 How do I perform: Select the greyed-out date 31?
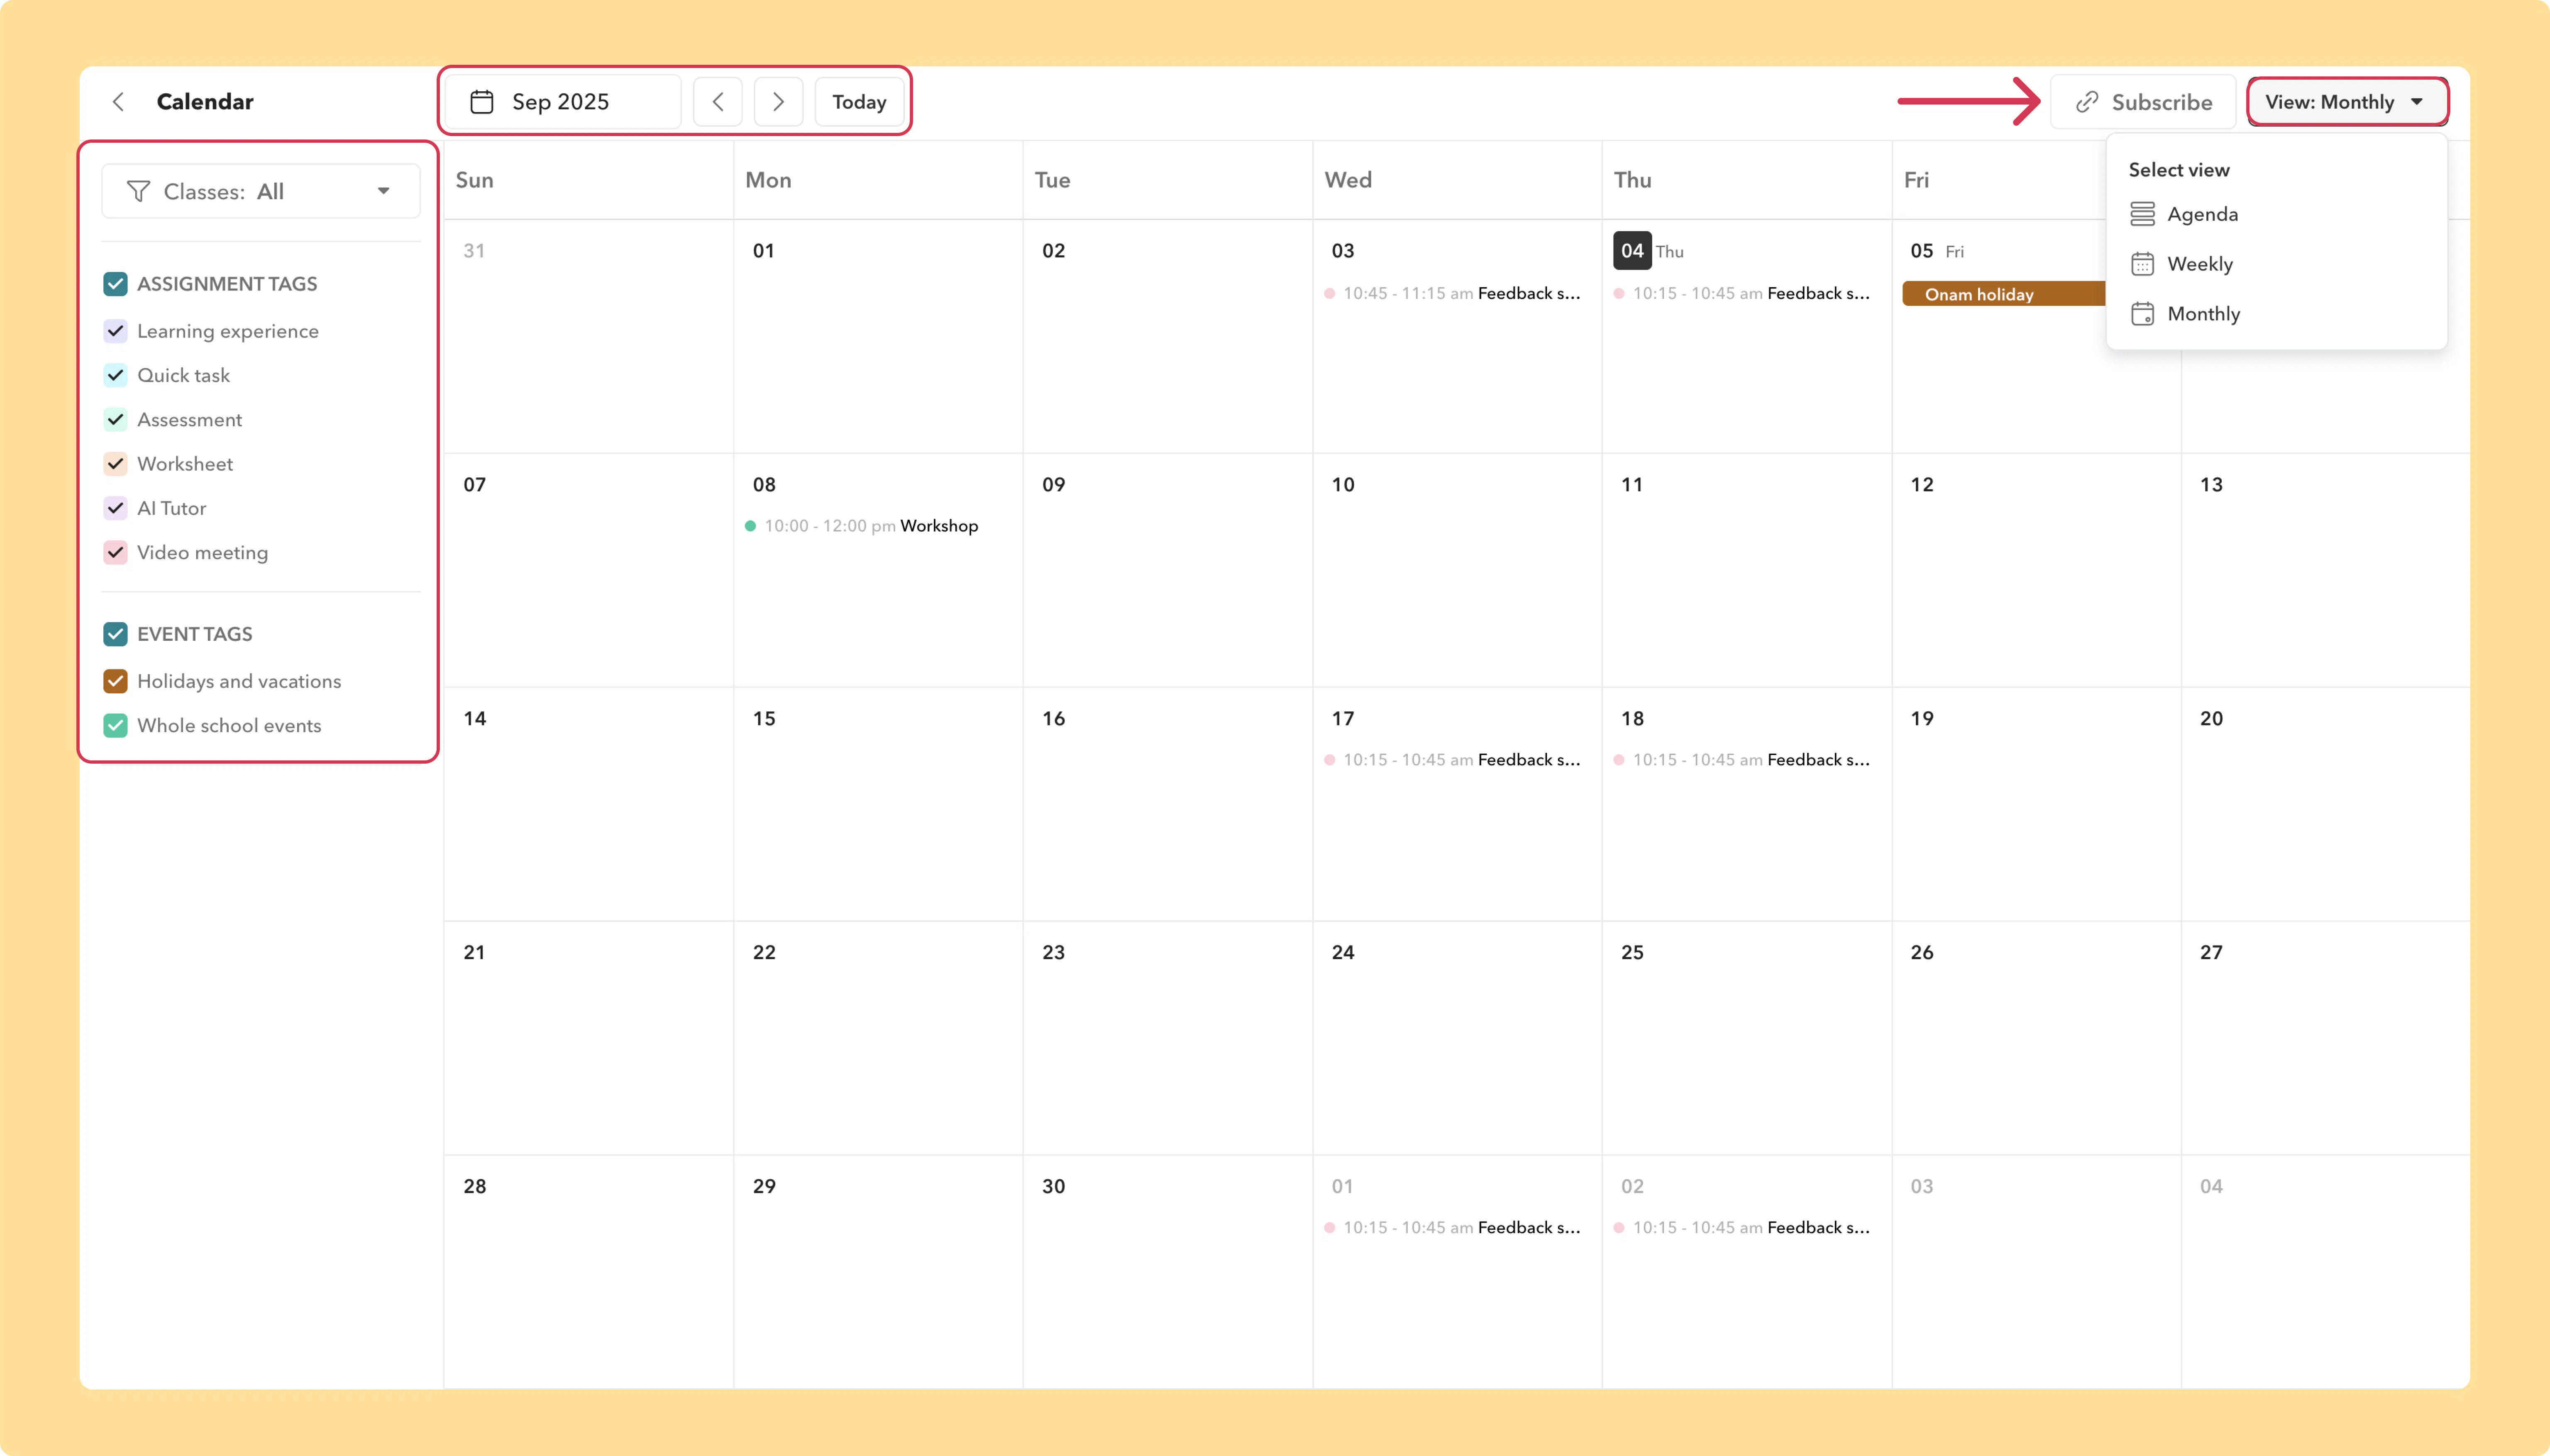click(474, 251)
